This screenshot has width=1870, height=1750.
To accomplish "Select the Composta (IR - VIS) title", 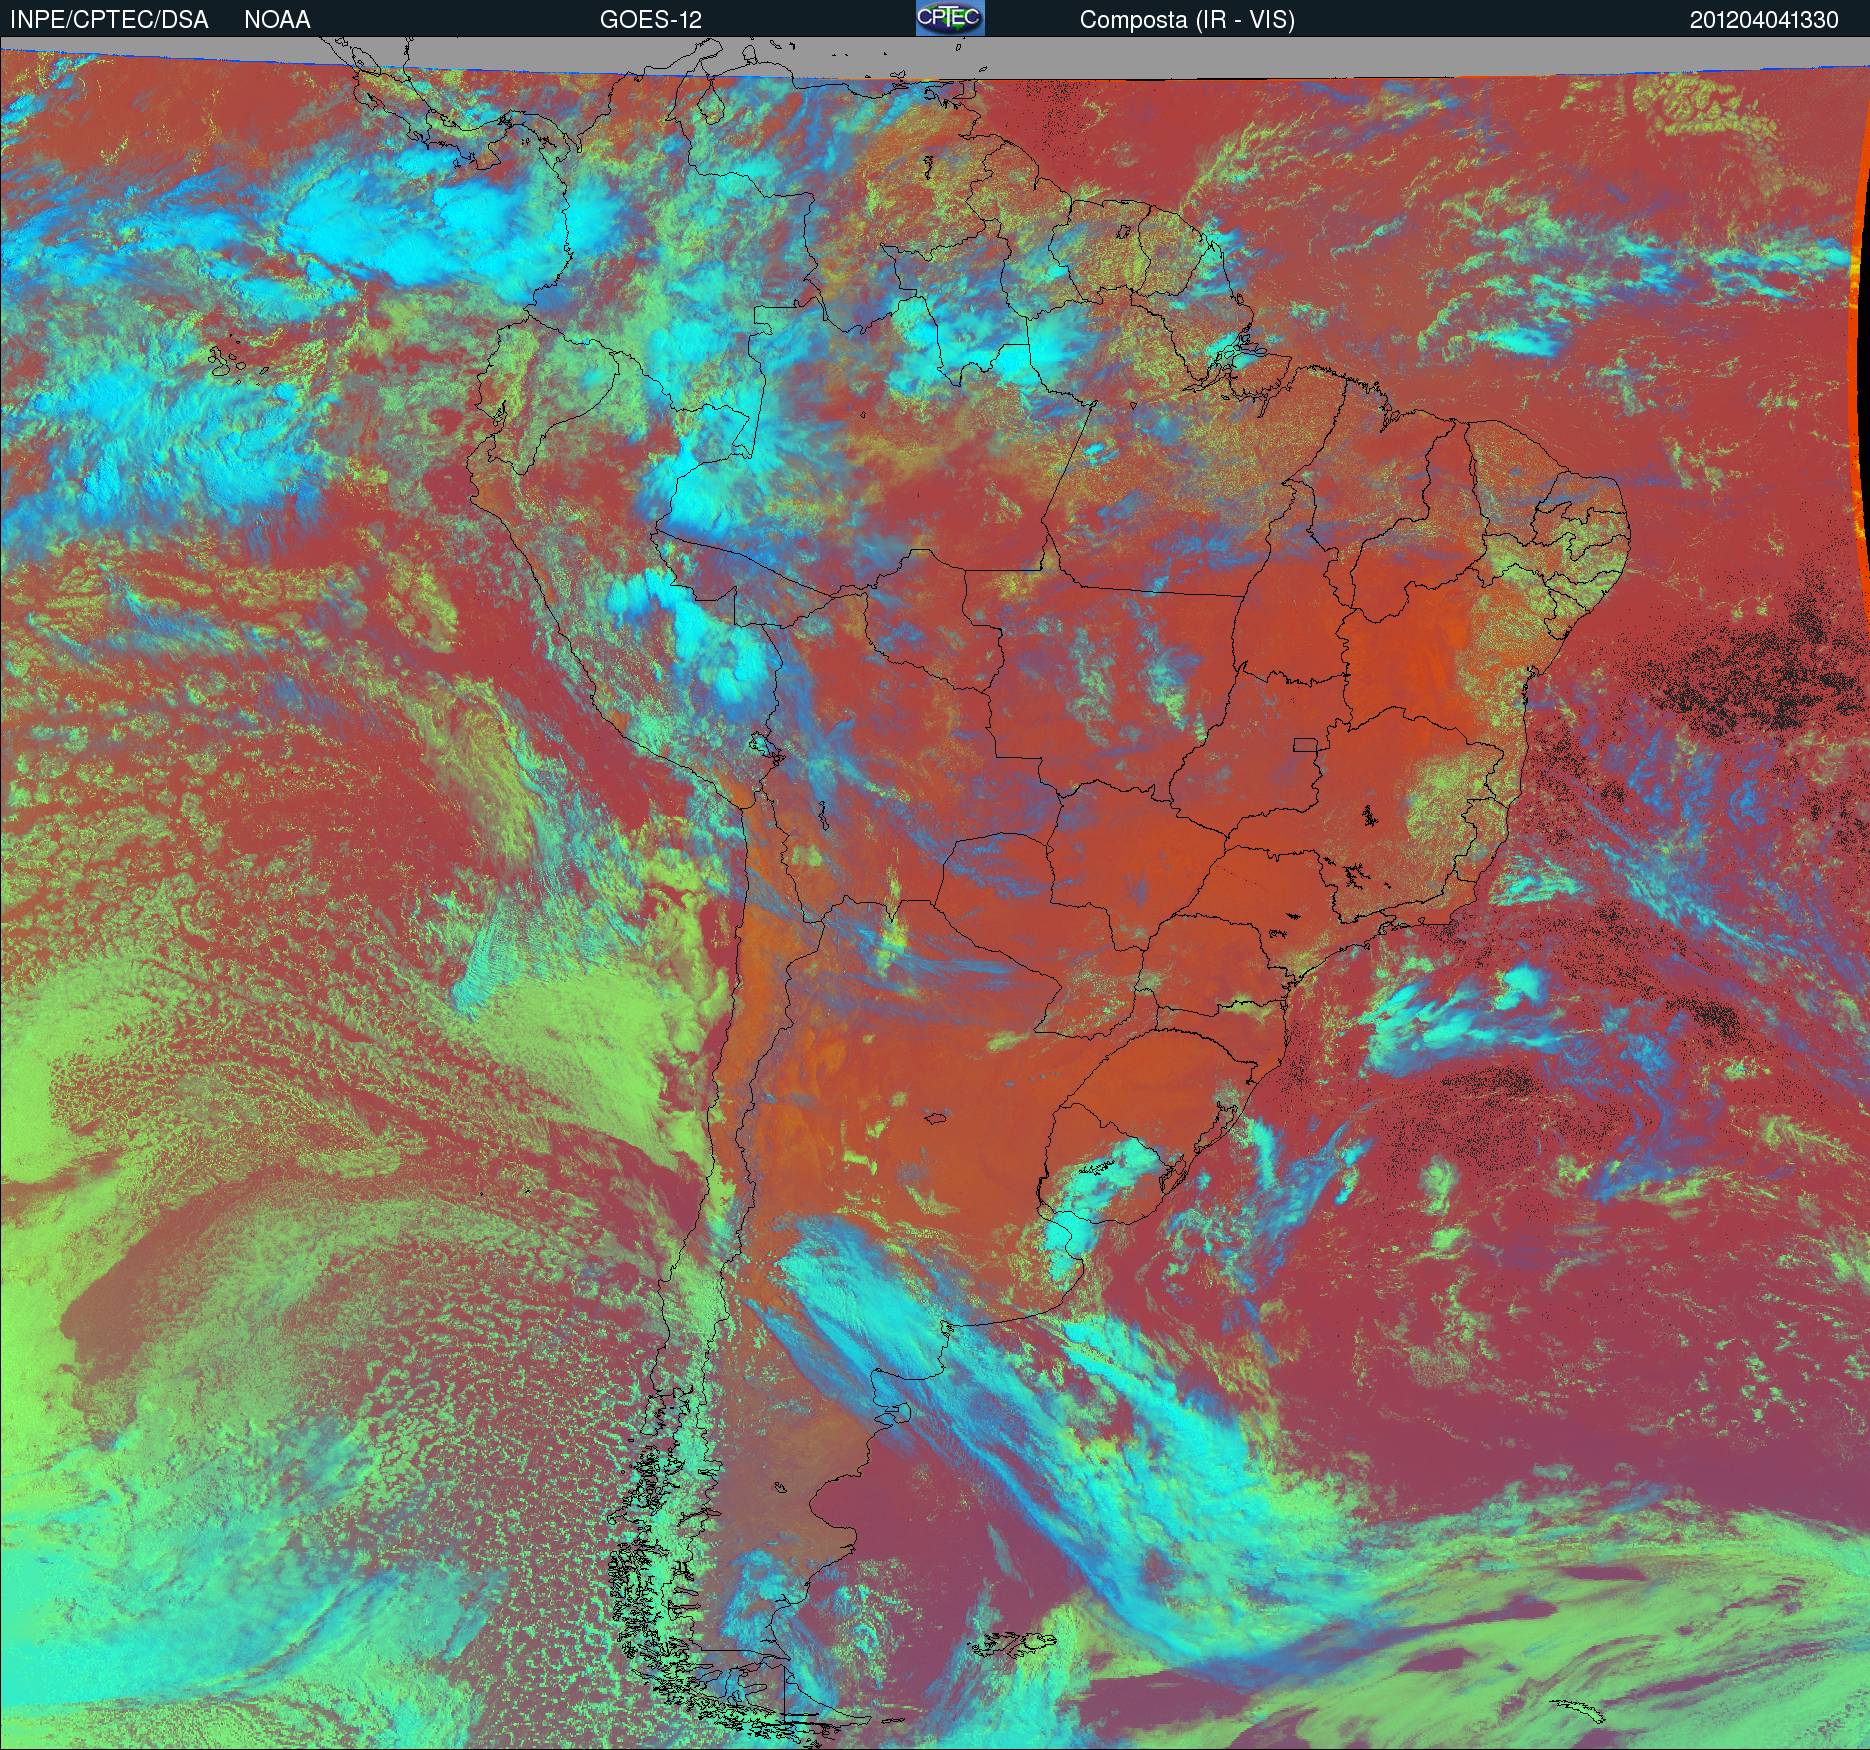I will pyautogui.click(x=1187, y=21).
